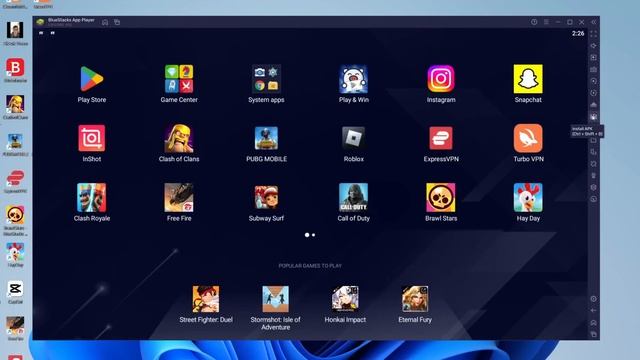Select Stormshot: Isle of Adventure game
The image size is (640, 360).
click(276, 299)
